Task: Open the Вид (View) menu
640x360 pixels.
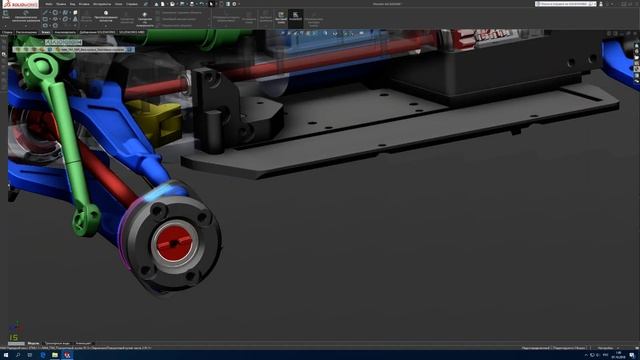Action: (72, 4)
